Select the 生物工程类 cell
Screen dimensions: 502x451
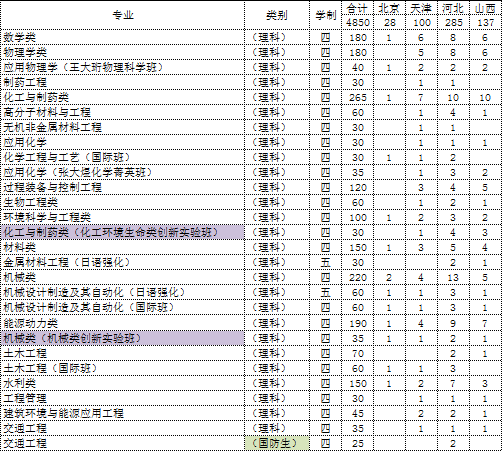tap(123, 202)
